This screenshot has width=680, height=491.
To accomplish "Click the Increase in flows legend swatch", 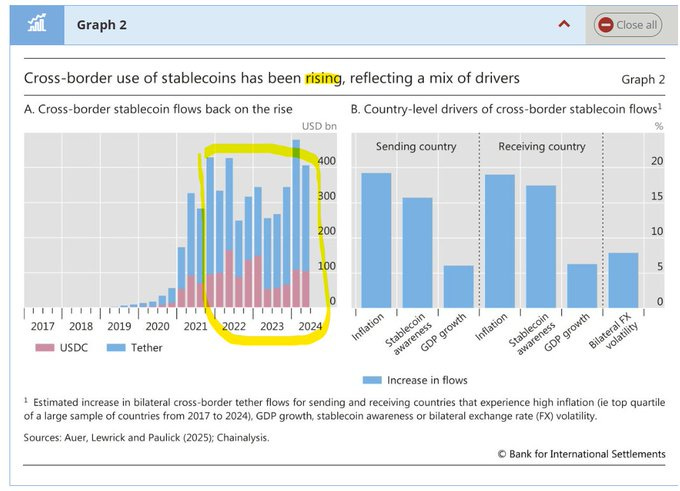I will [x=372, y=380].
